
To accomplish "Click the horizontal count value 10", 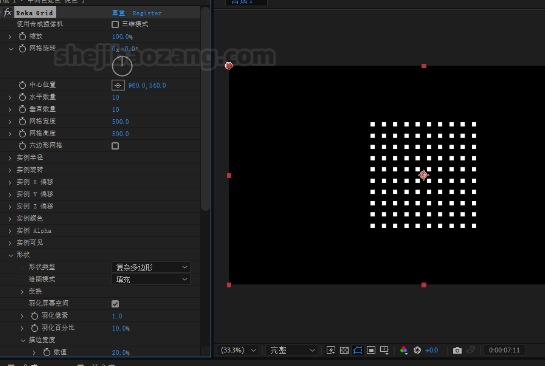I will [116, 97].
